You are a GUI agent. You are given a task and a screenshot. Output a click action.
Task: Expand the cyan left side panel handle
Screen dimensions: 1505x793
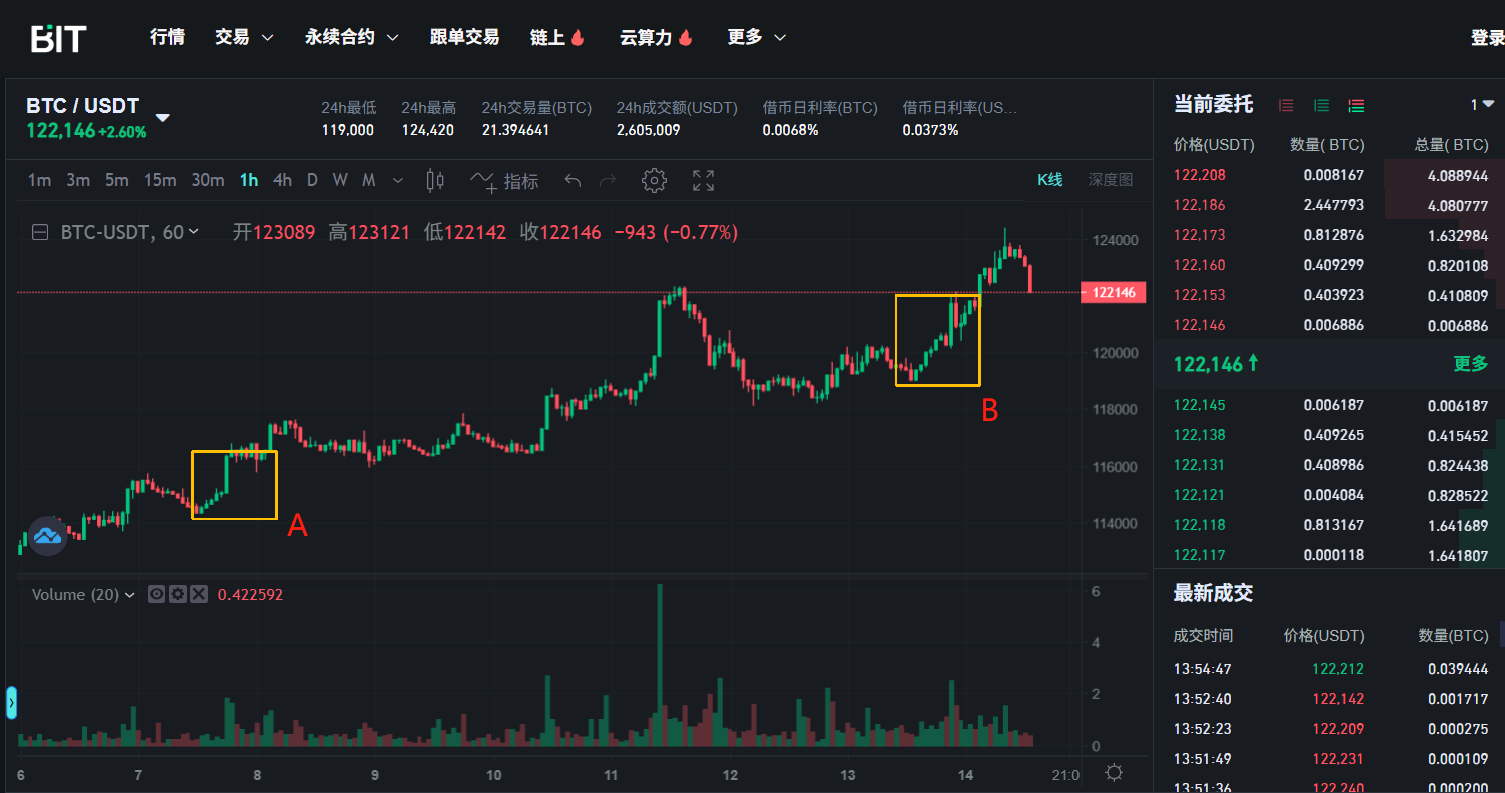(x=11, y=703)
